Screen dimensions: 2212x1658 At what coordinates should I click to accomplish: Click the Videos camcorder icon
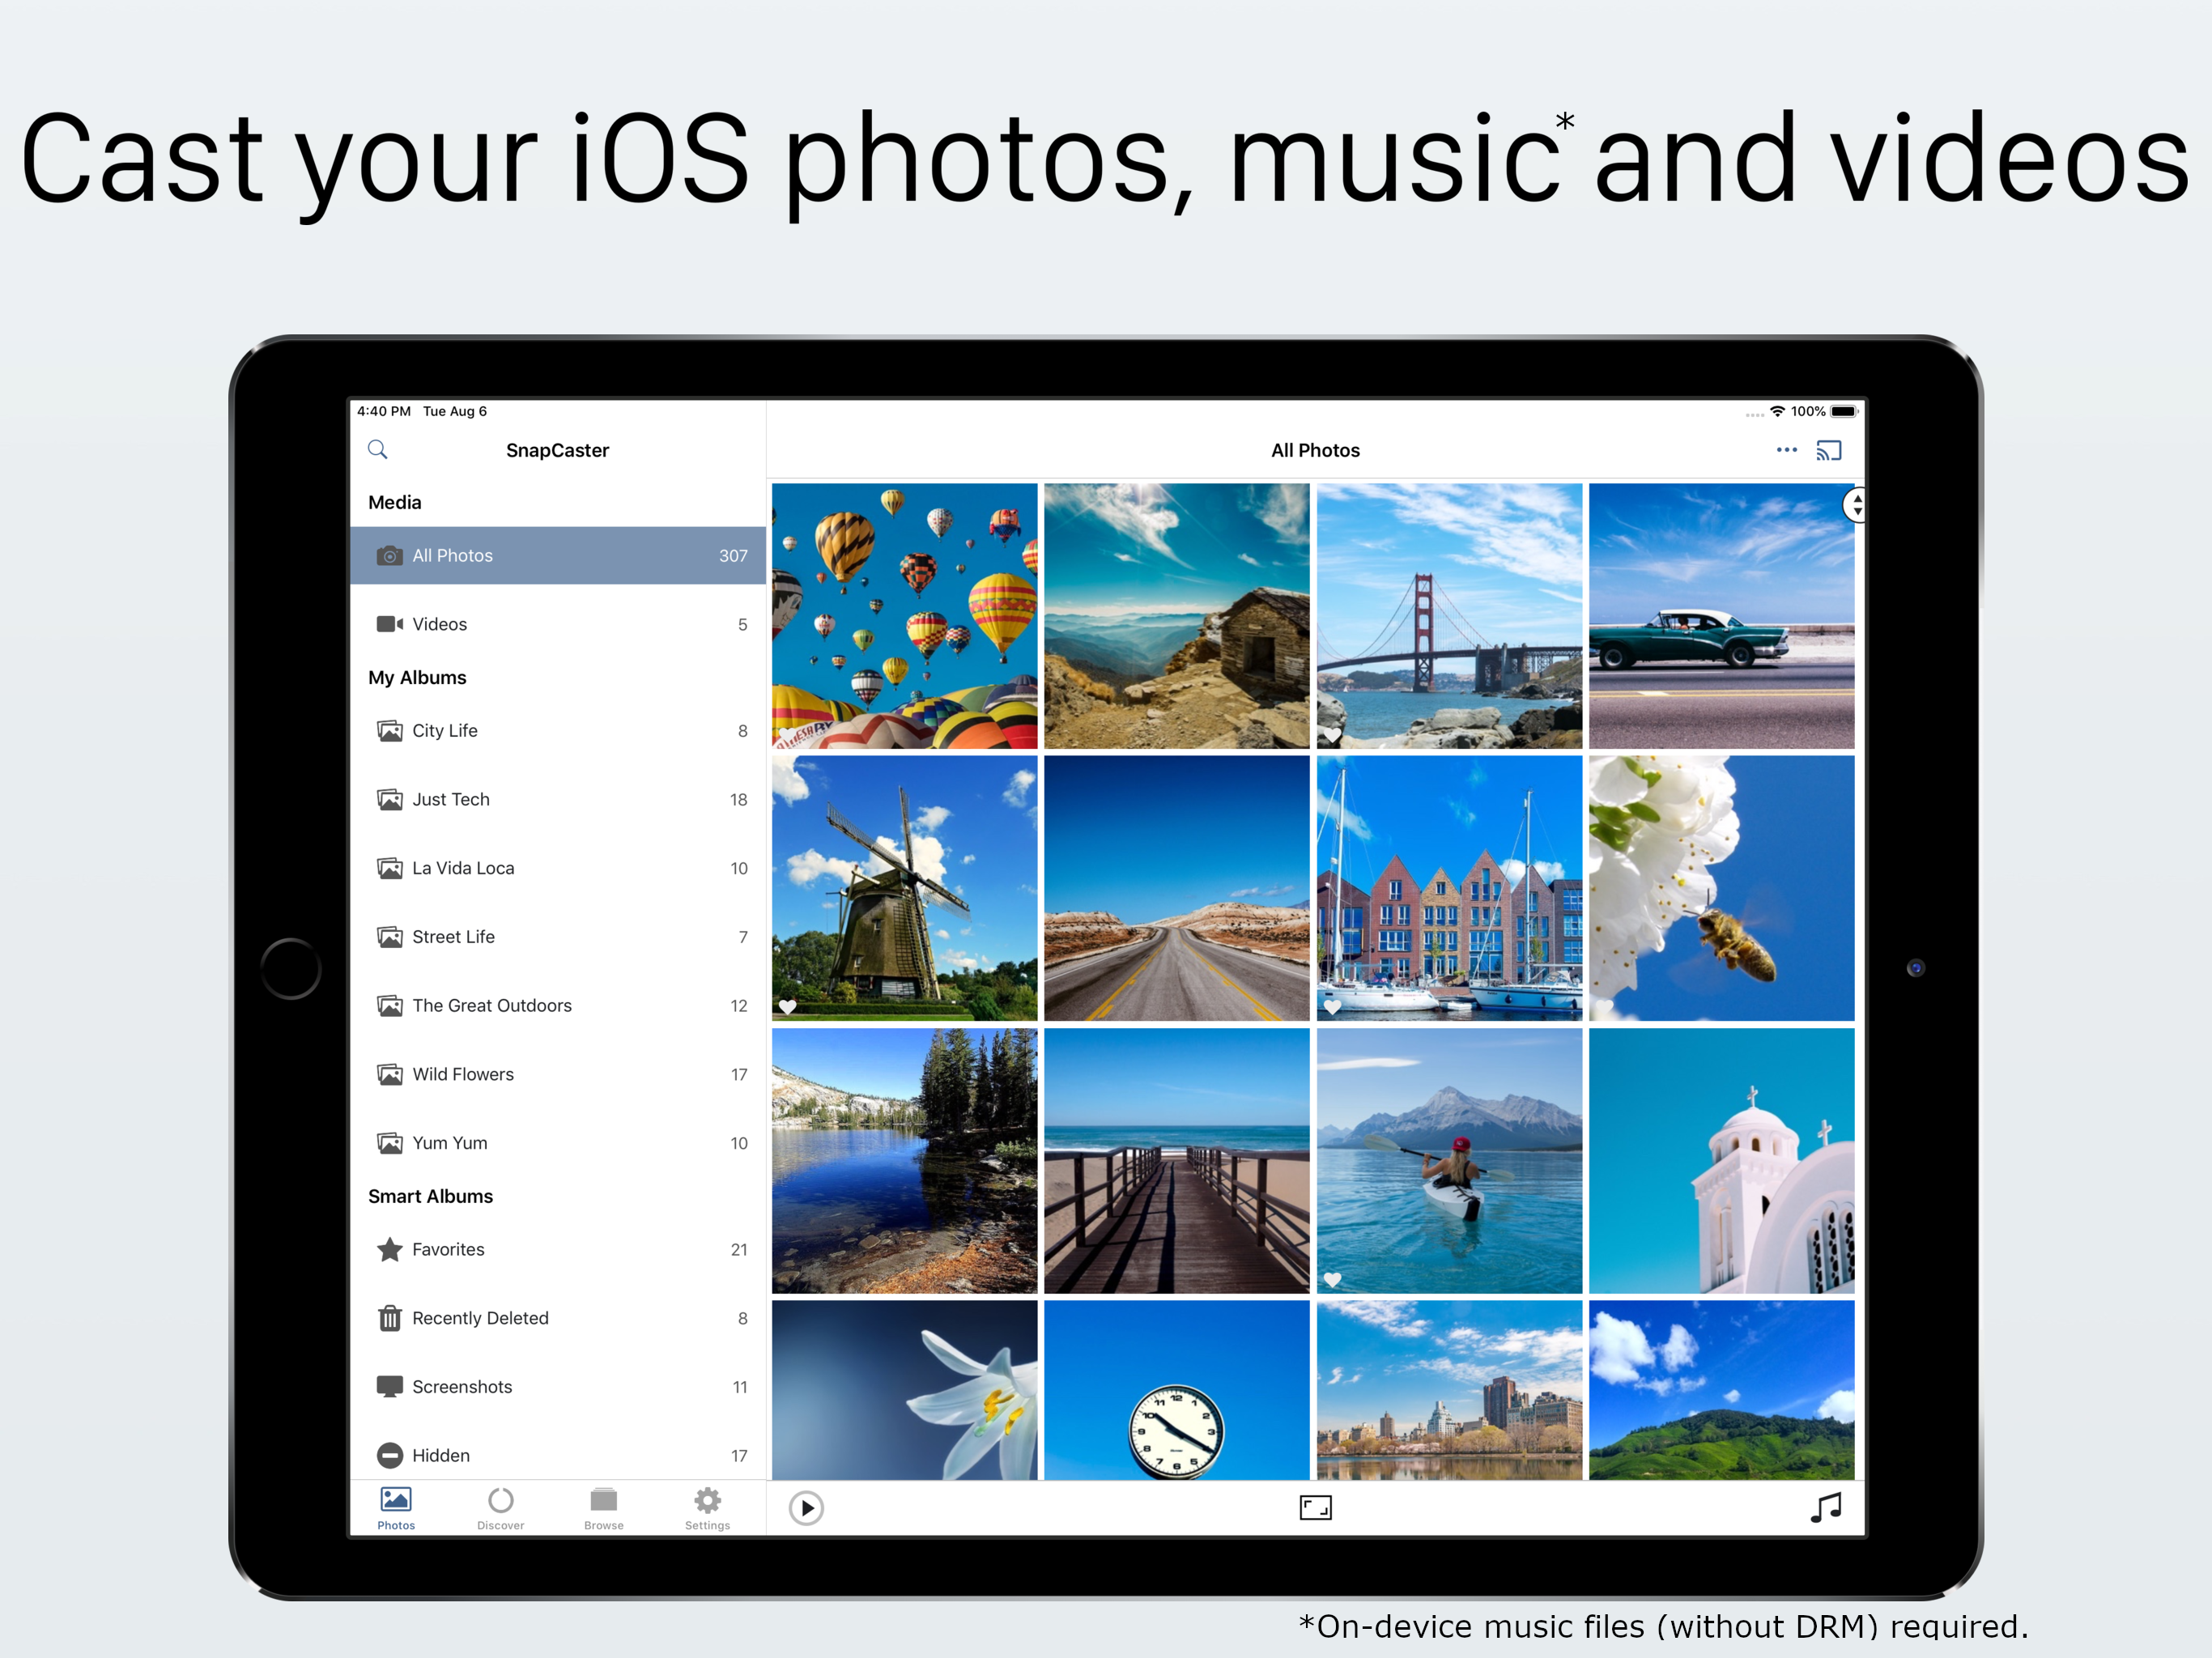[x=389, y=624]
